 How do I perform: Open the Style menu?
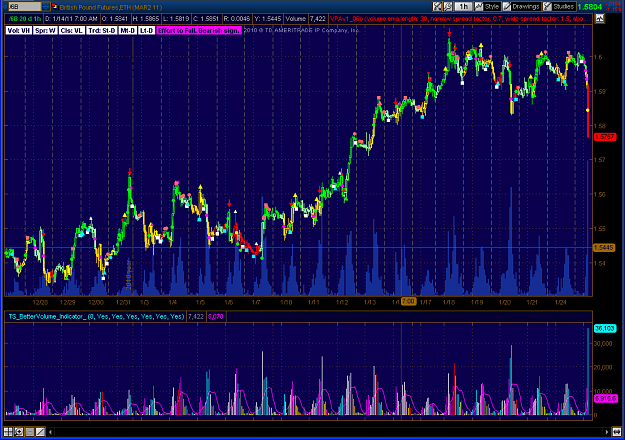coord(487,7)
